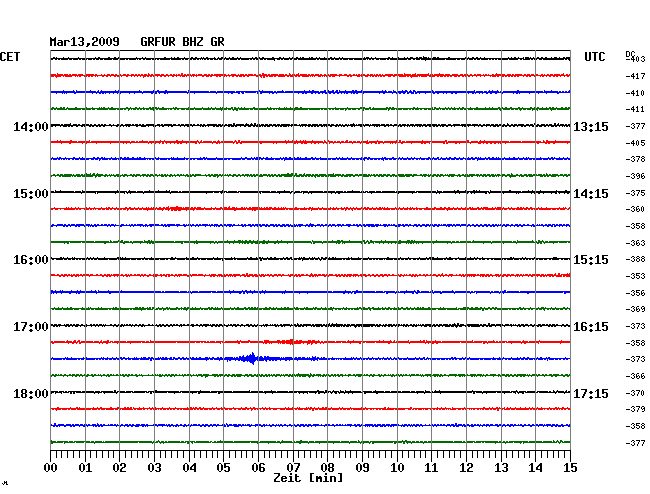The width and height of the screenshot is (650, 494).
Task: Select the 15:00 CET time label
Action: pyautogui.click(x=31, y=194)
